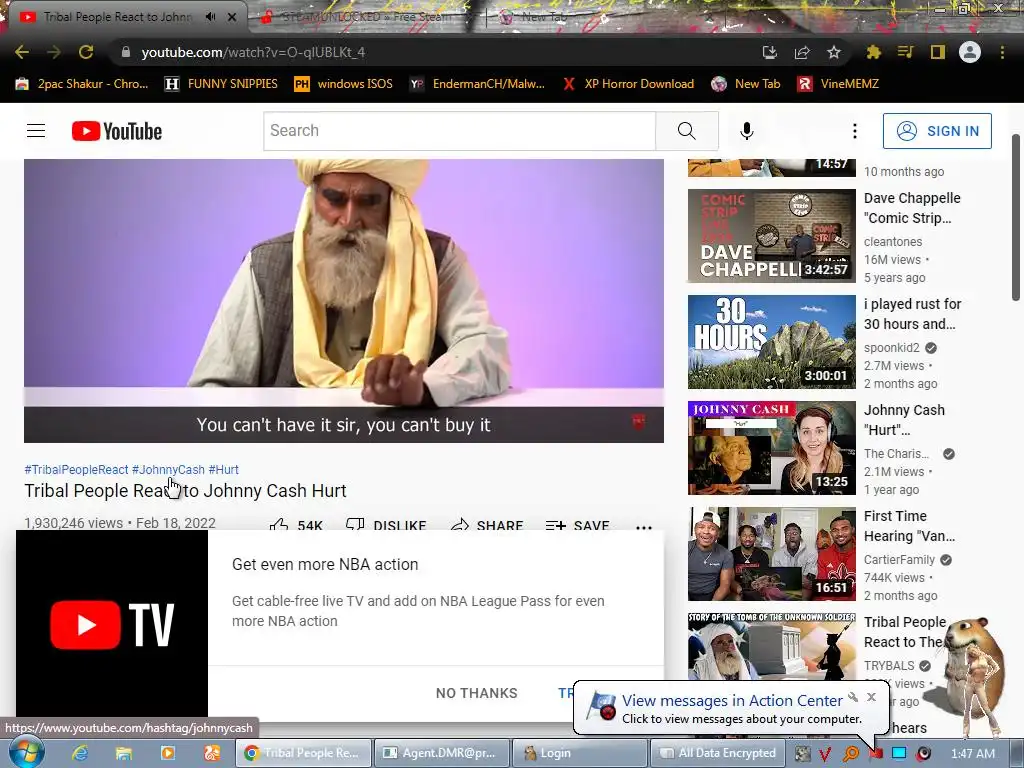The image size is (1024, 768).
Task: Like the video with the thumbs up icon
Action: 280,525
